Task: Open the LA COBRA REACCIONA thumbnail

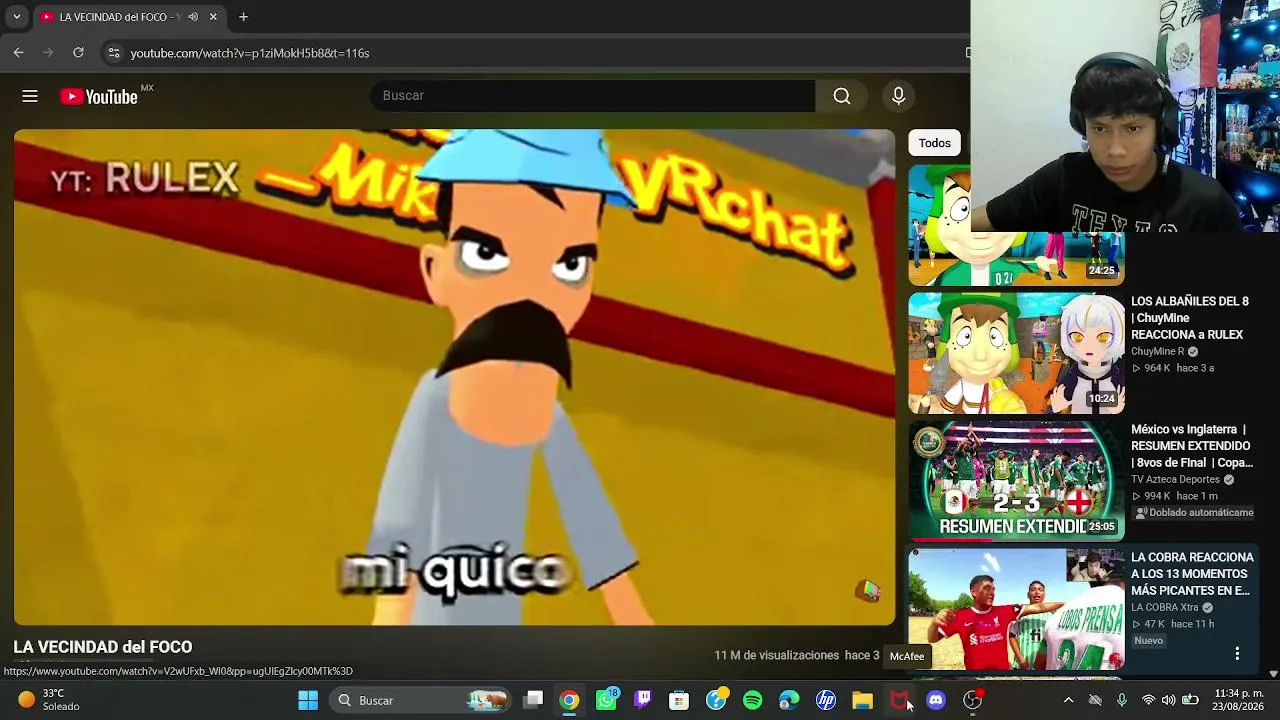Action: coord(1016,609)
